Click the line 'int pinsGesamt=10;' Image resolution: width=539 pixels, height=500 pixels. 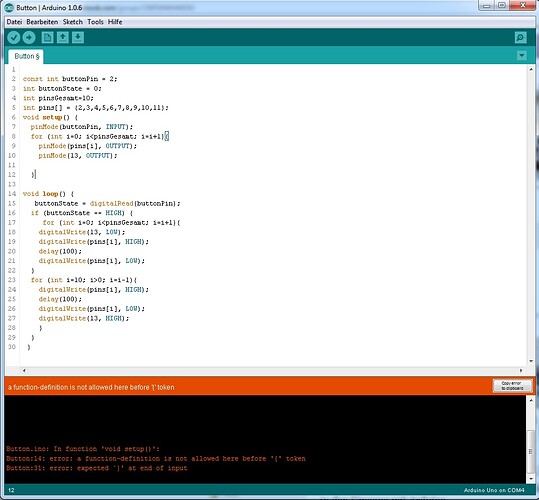tap(58, 98)
